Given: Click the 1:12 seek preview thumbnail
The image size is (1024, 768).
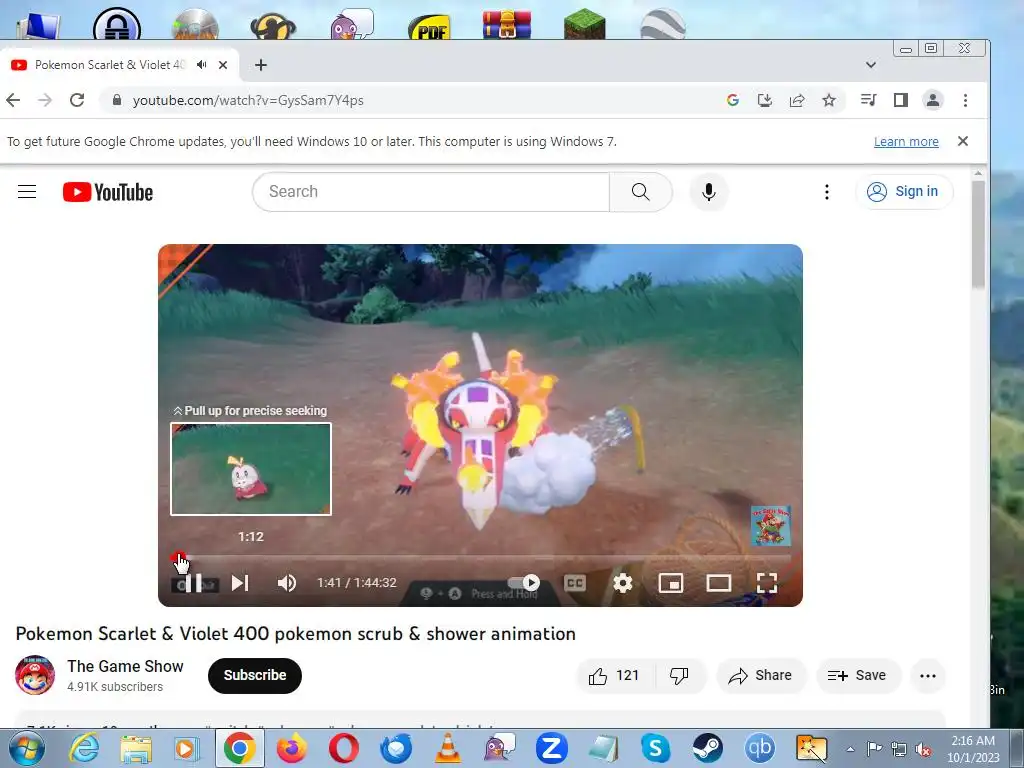Looking at the screenshot, I should click(251, 469).
